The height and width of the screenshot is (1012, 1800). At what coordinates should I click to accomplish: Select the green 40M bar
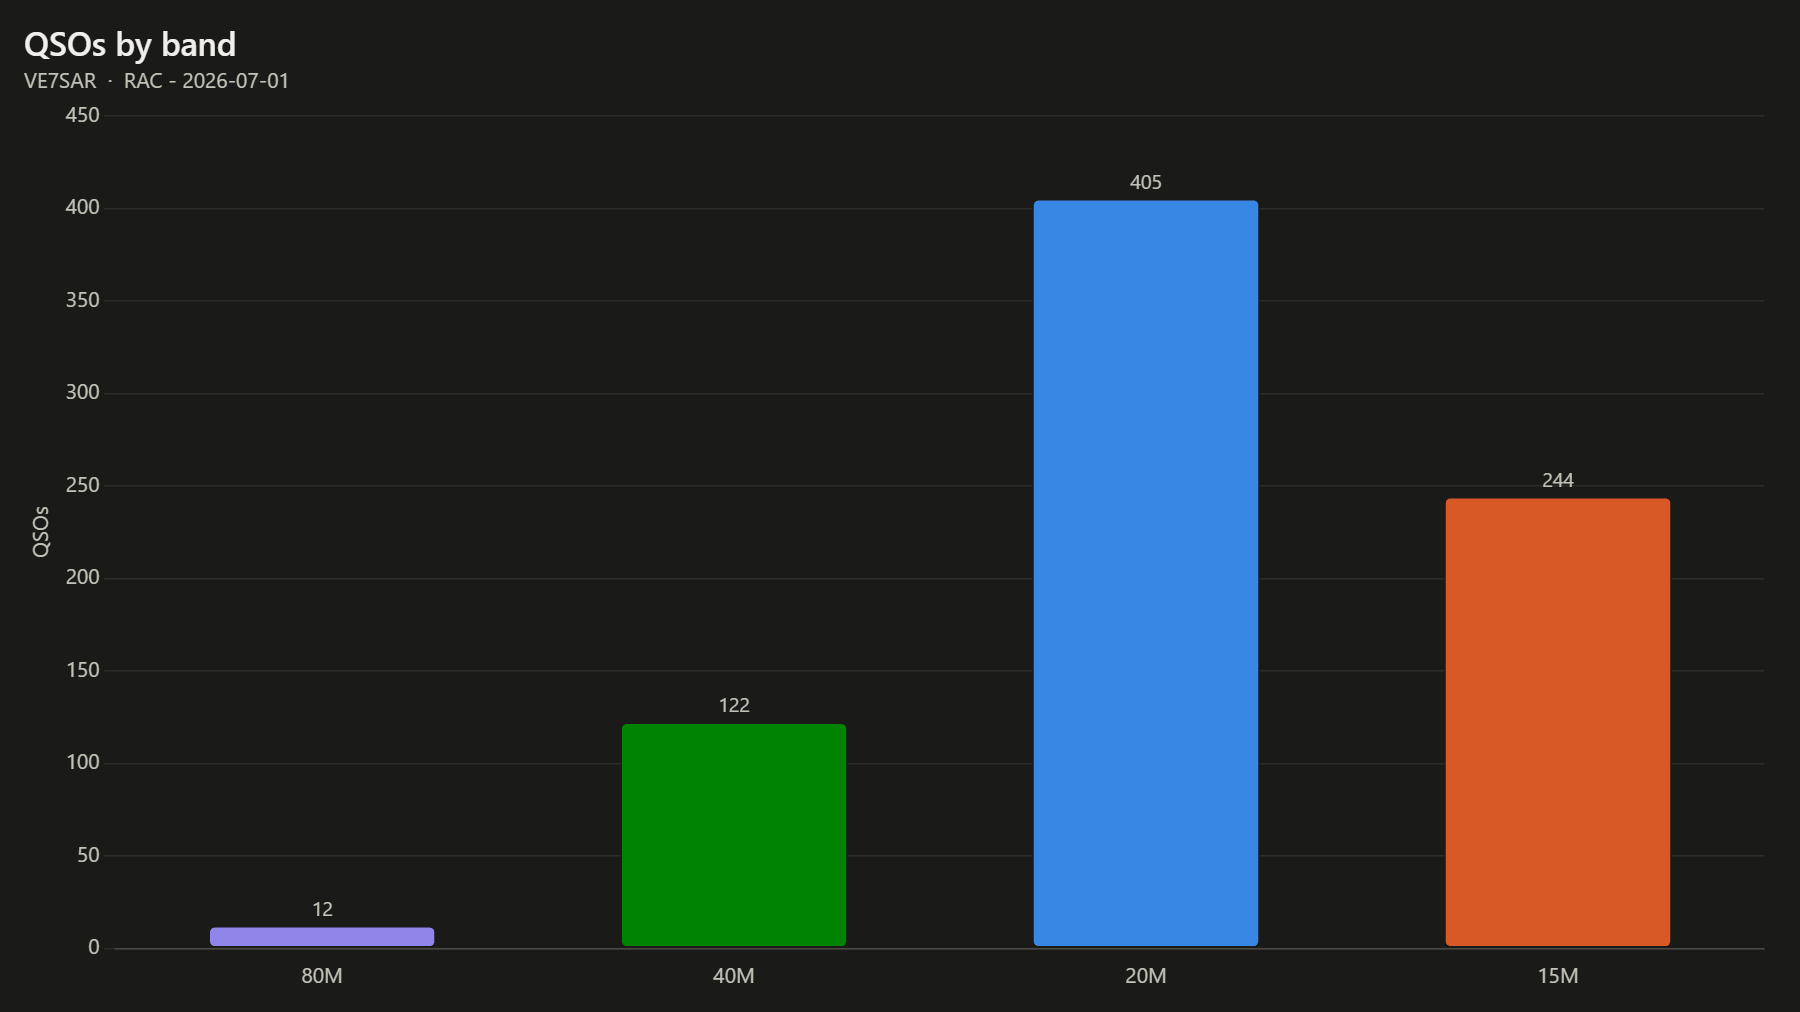point(734,835)
